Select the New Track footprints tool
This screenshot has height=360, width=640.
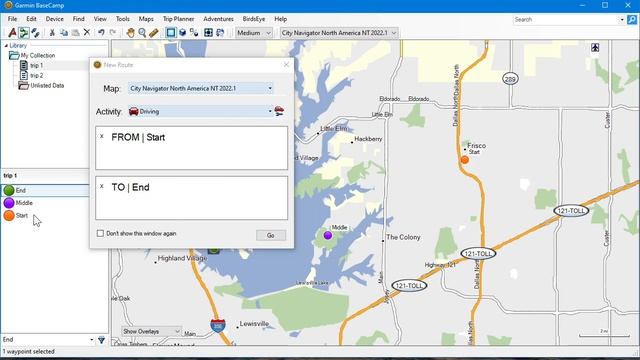coord(36,33)
